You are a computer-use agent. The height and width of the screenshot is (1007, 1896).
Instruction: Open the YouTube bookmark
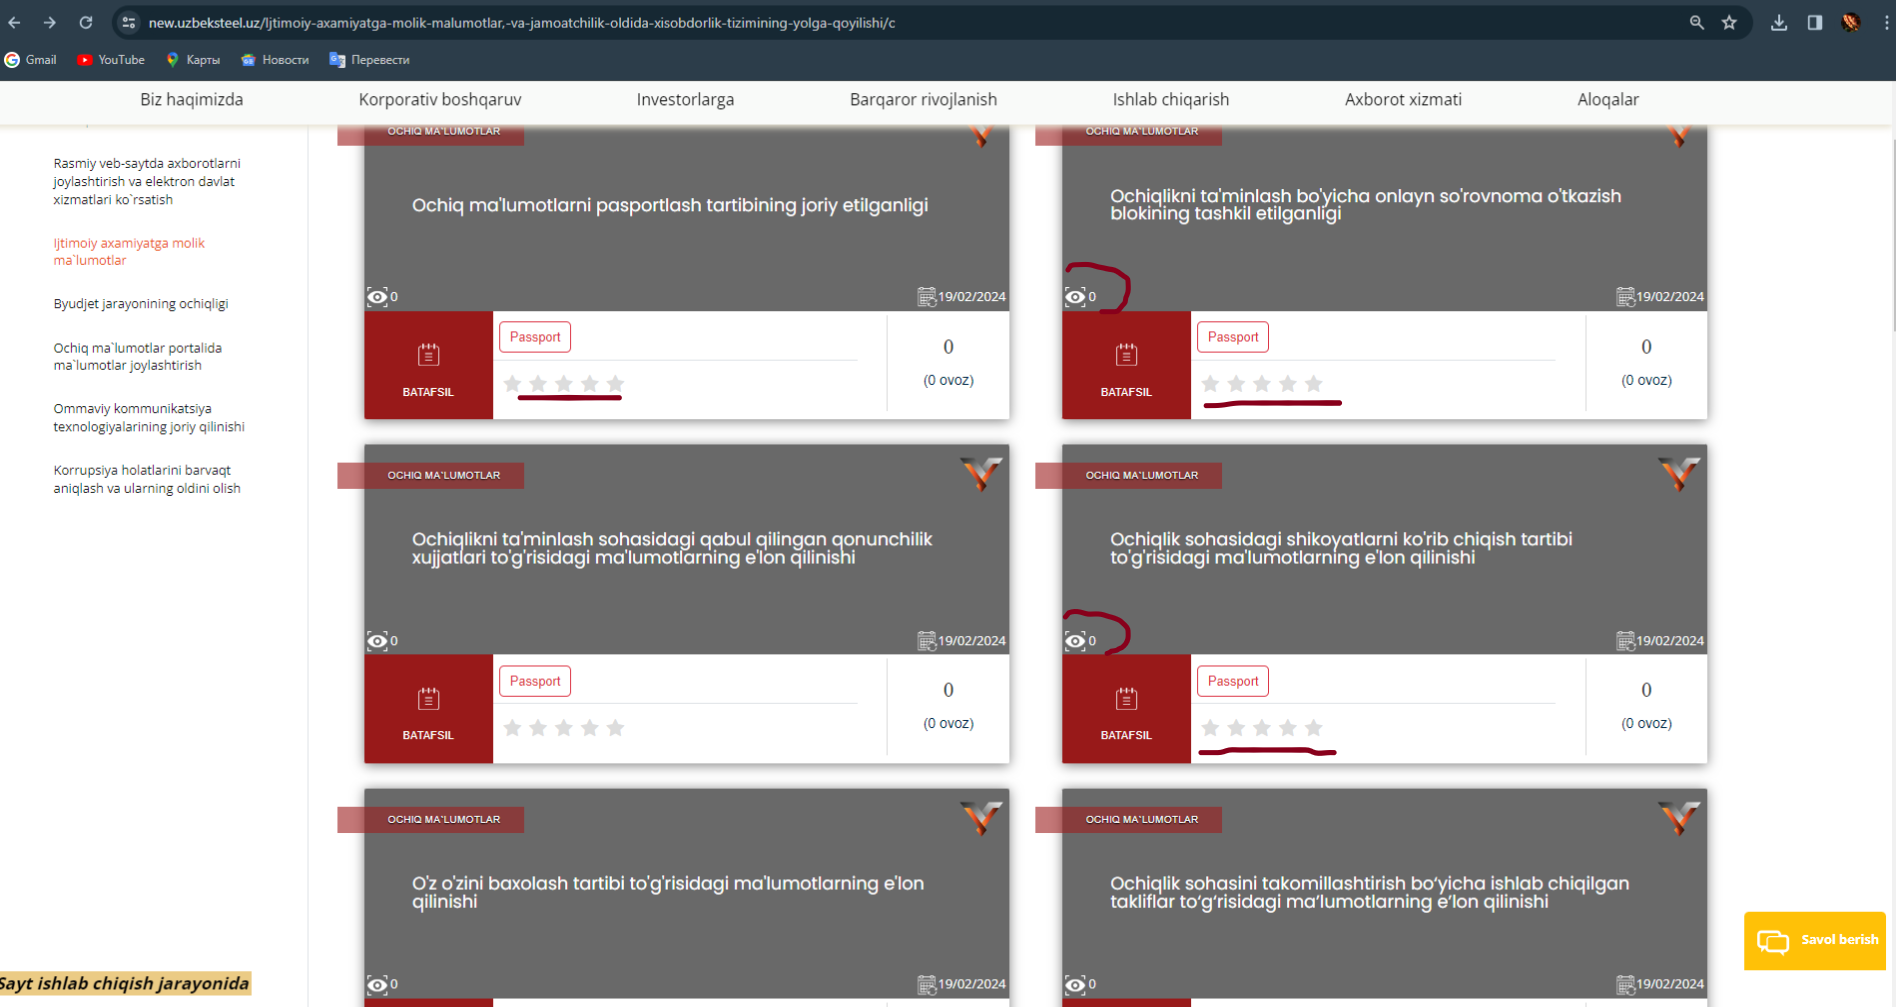[x=111, y=60]
